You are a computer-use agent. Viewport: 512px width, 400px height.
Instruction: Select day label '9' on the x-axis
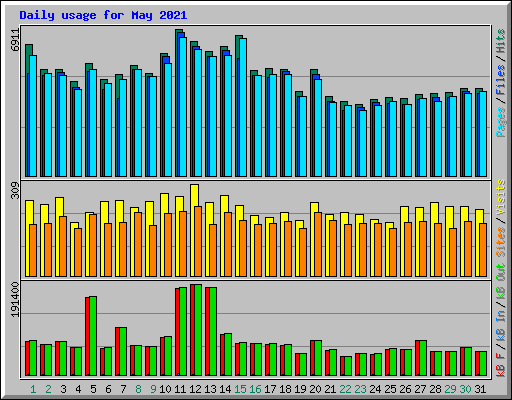click(153, 389)
